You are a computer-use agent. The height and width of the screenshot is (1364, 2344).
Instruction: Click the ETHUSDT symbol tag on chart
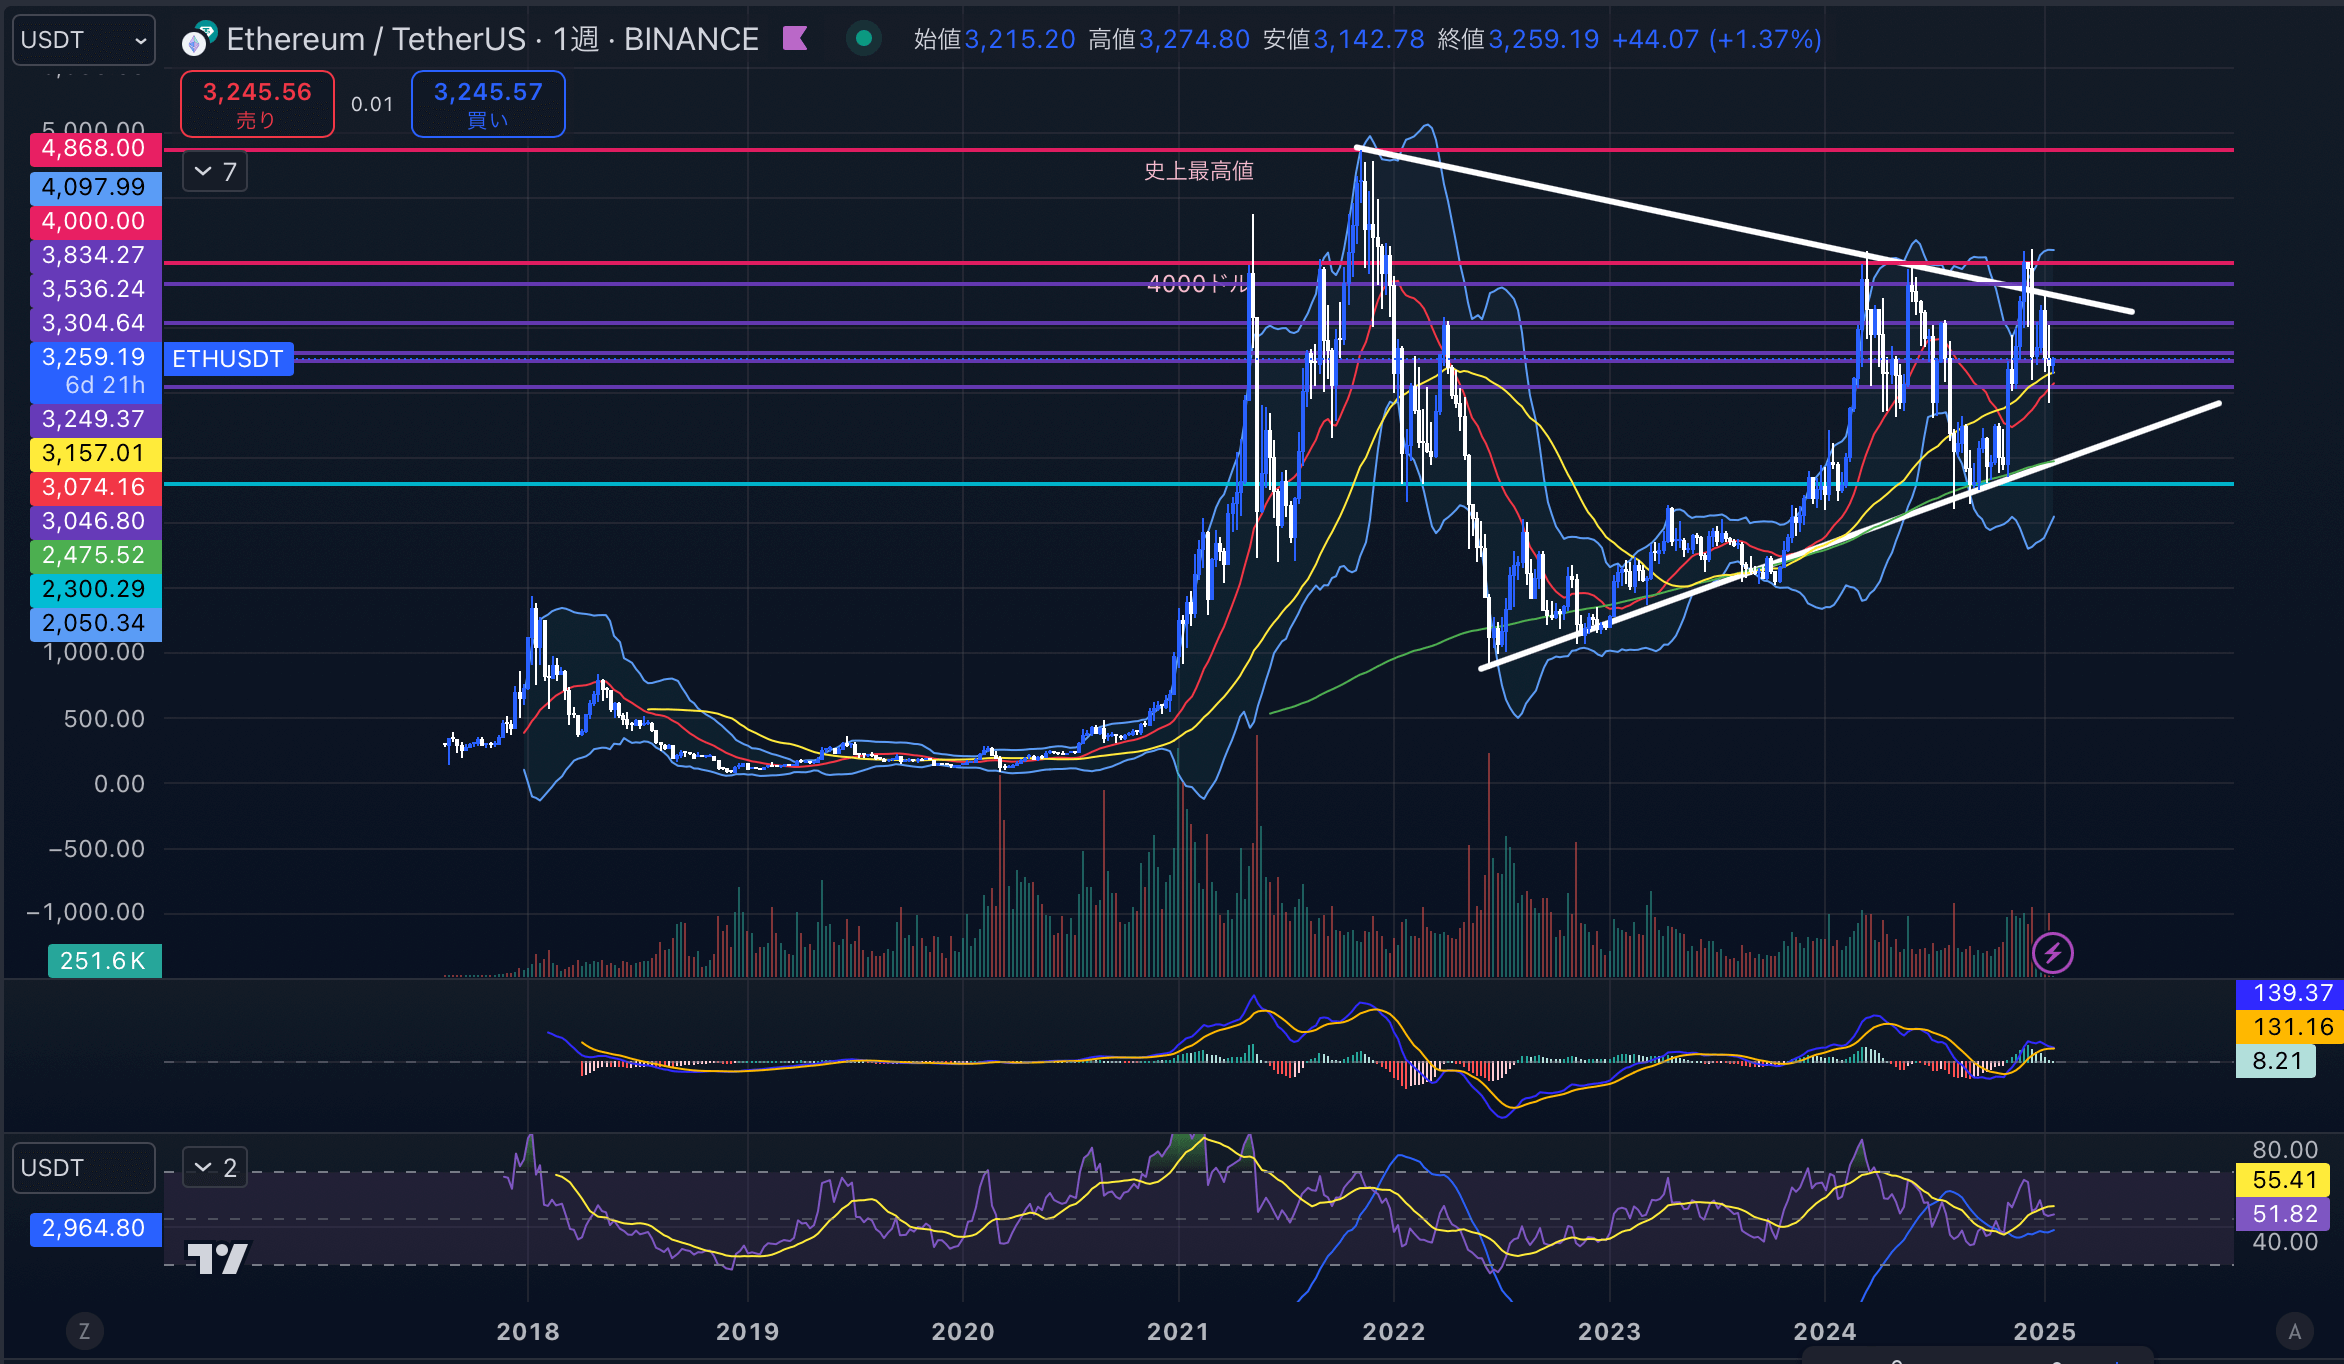[228, 359]
